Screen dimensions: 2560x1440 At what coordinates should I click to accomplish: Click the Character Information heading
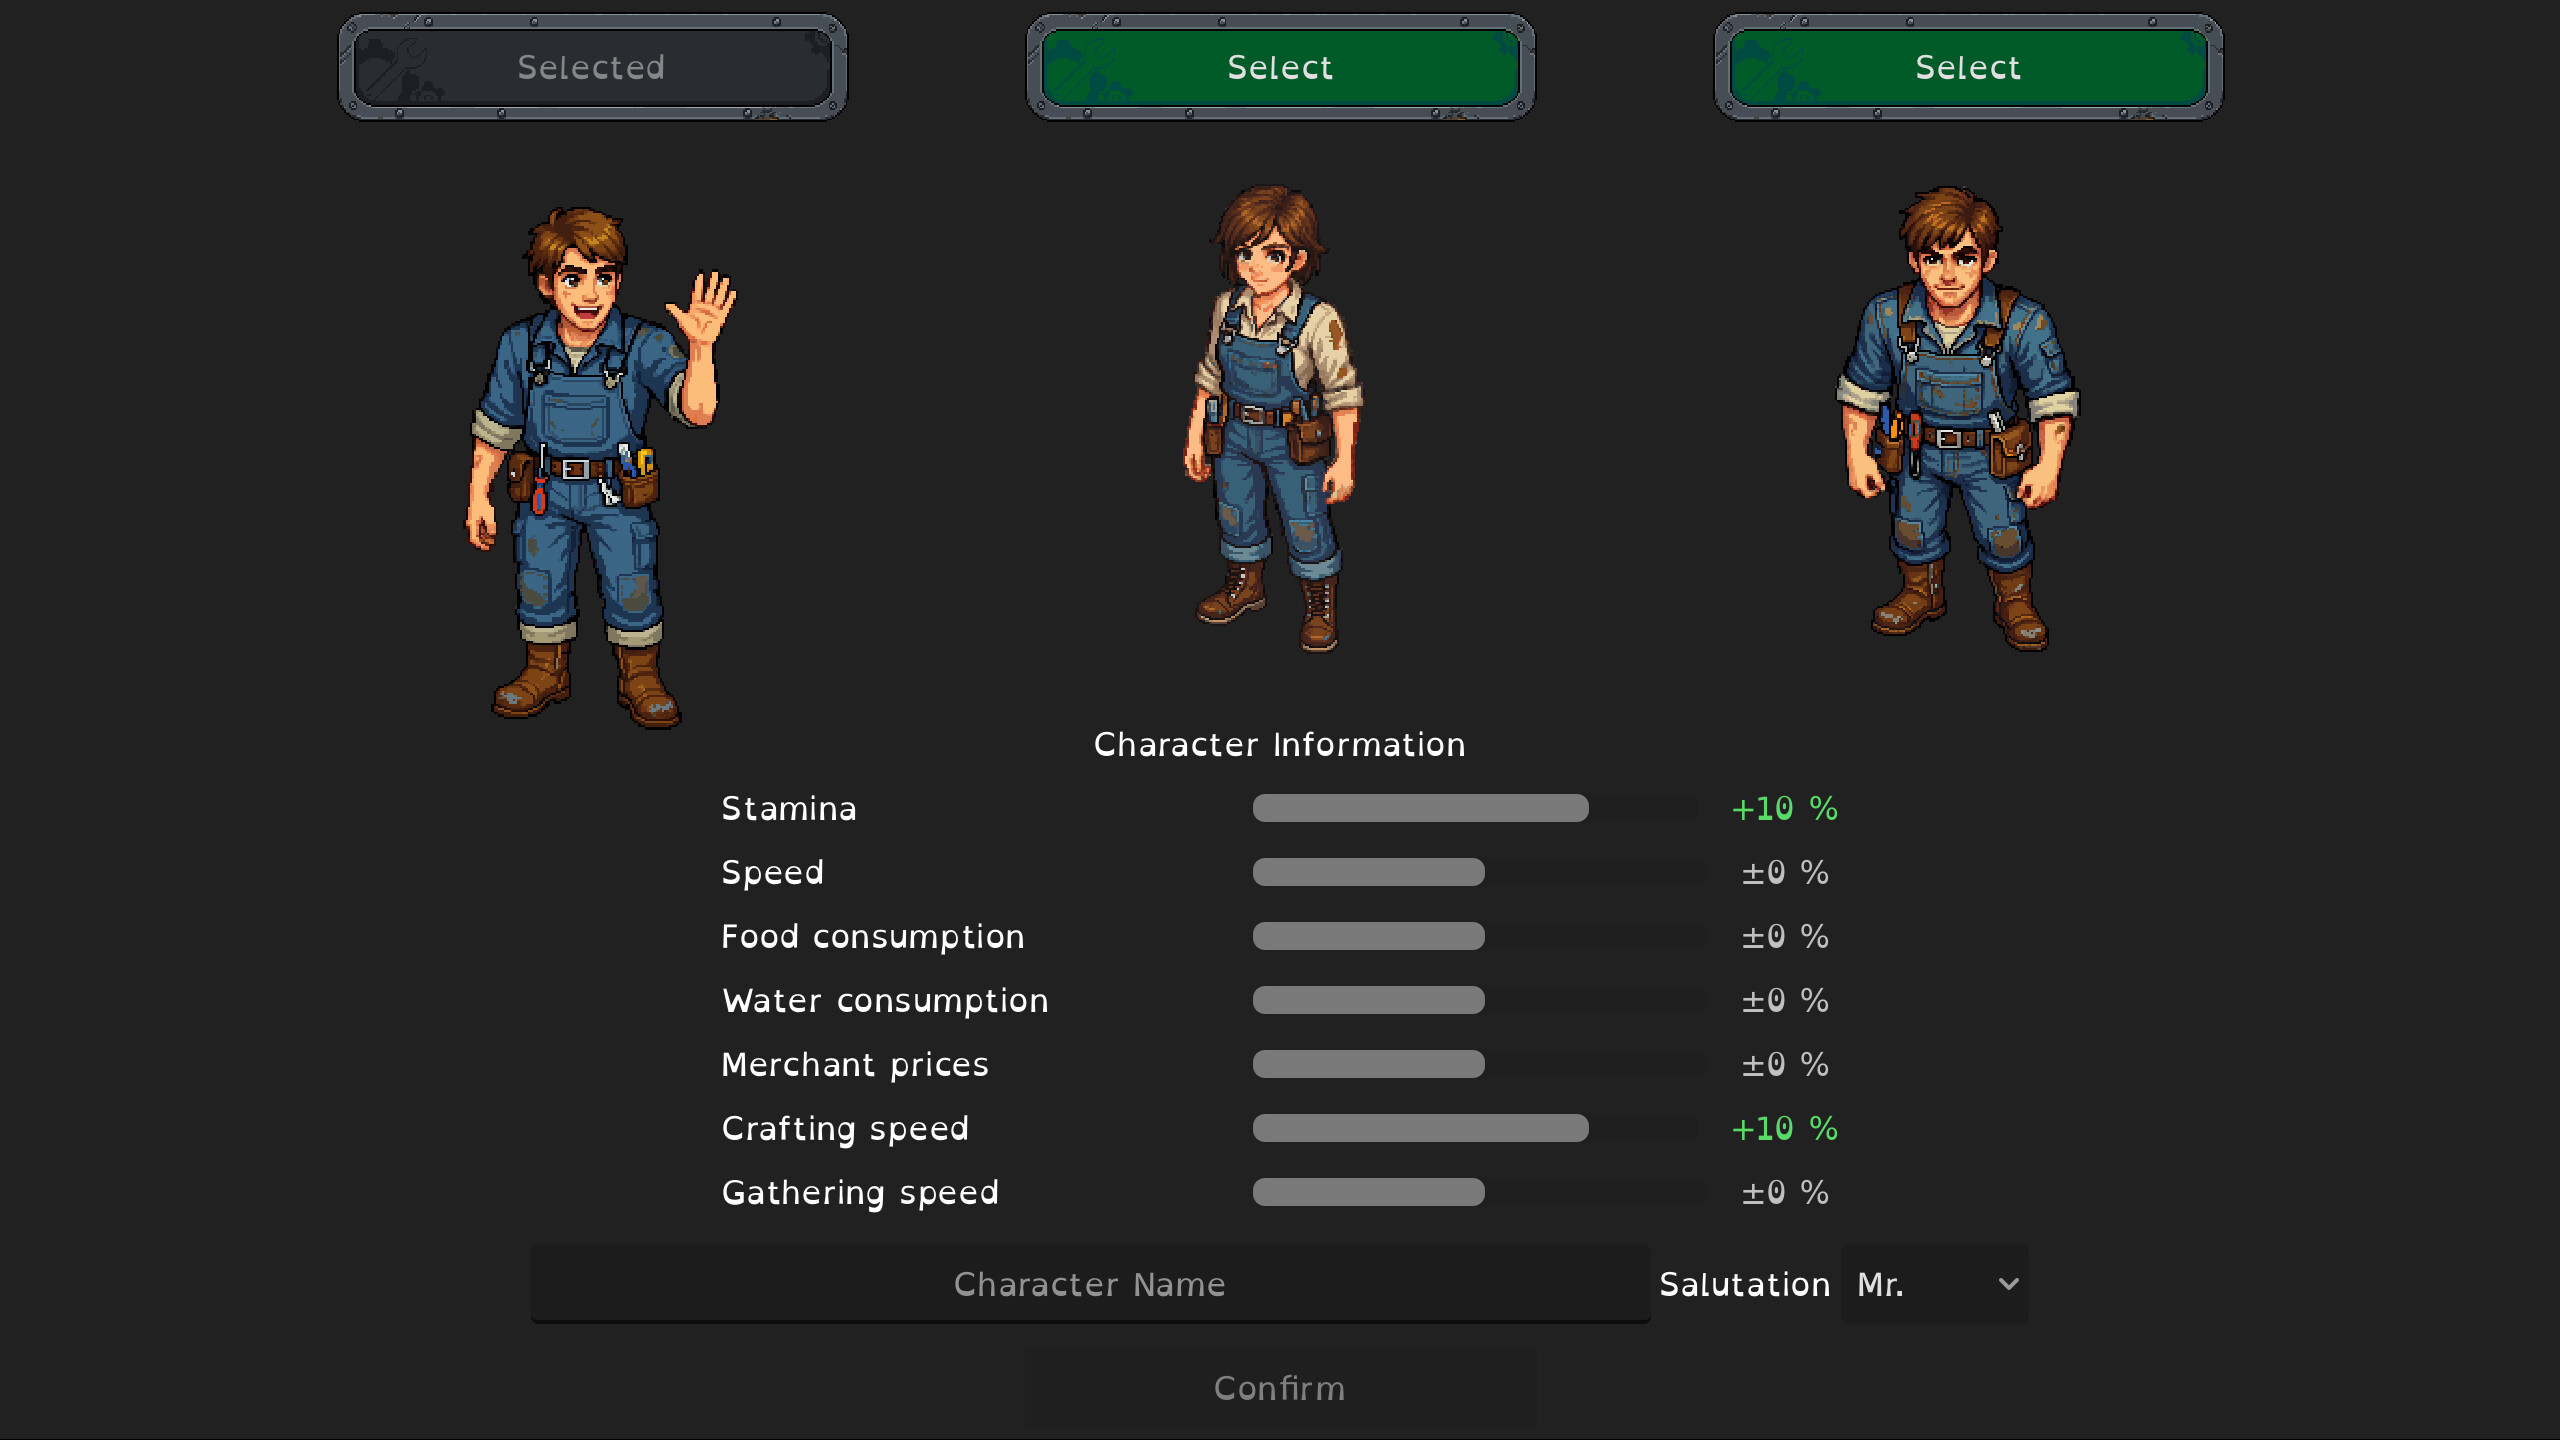[x=1280, y=744]
